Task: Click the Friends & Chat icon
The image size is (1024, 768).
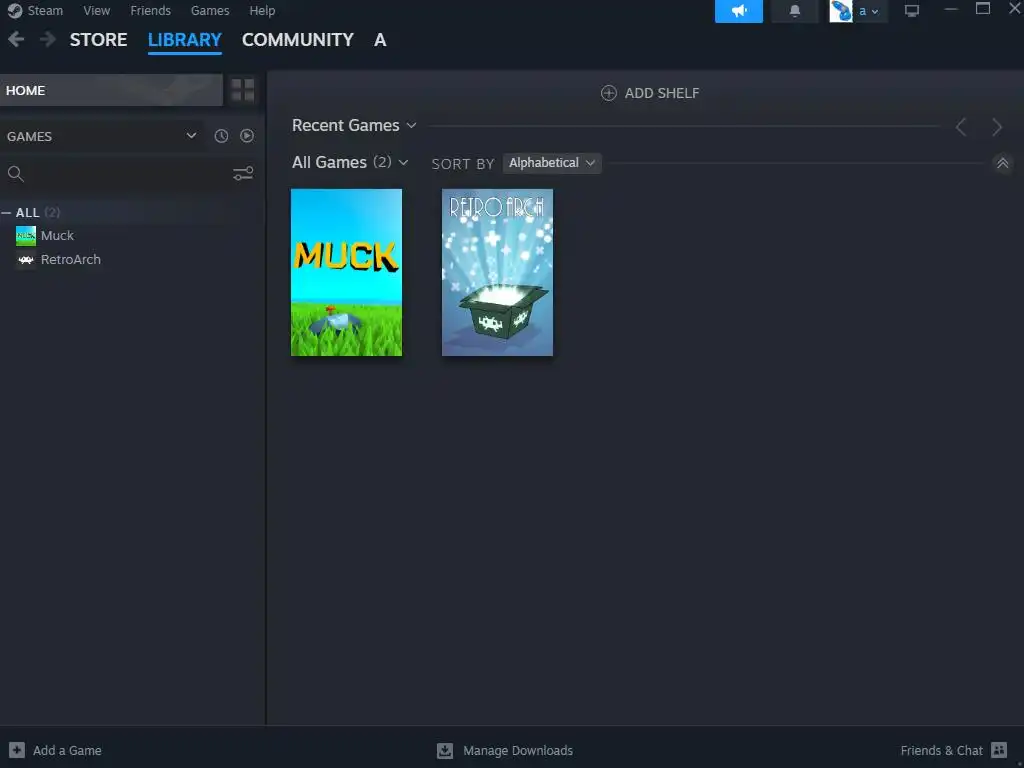Action: pyautogui.click(x=999, y=750)
